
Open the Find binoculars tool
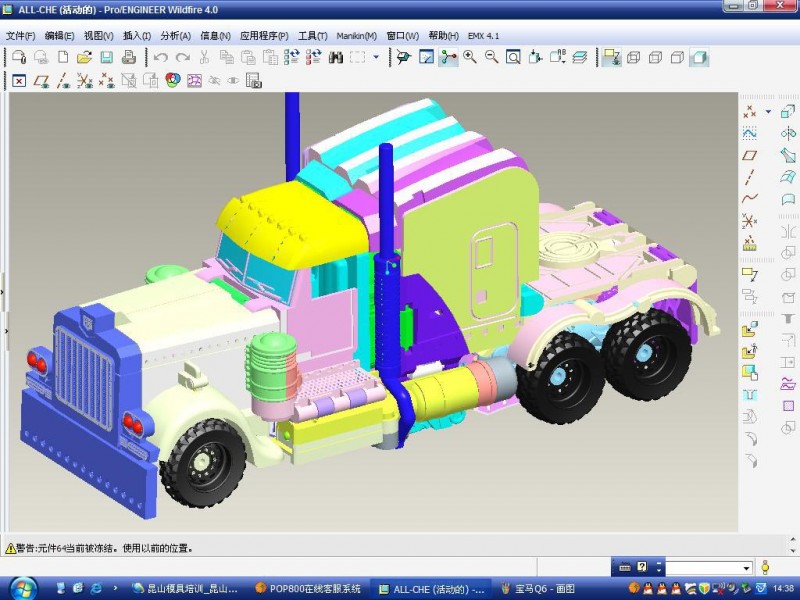coord(335,57)
